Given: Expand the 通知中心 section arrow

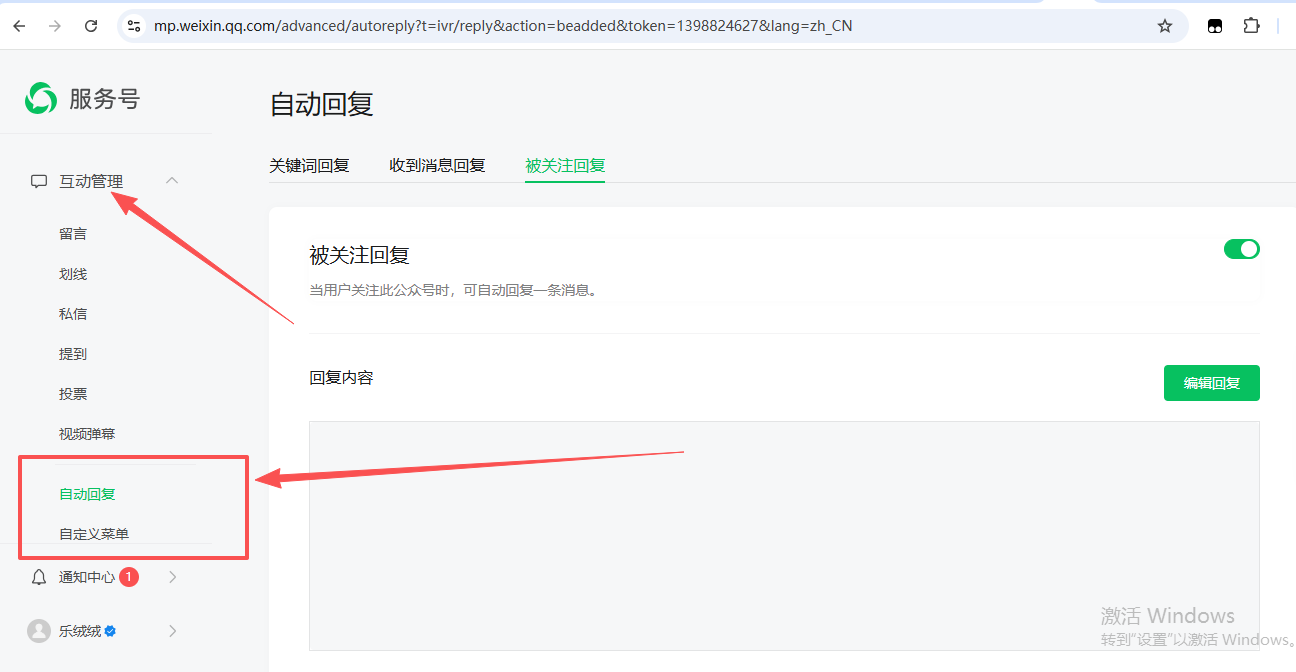Looking at the screenshot, I should pyautogui.click(x=172, y=577).
